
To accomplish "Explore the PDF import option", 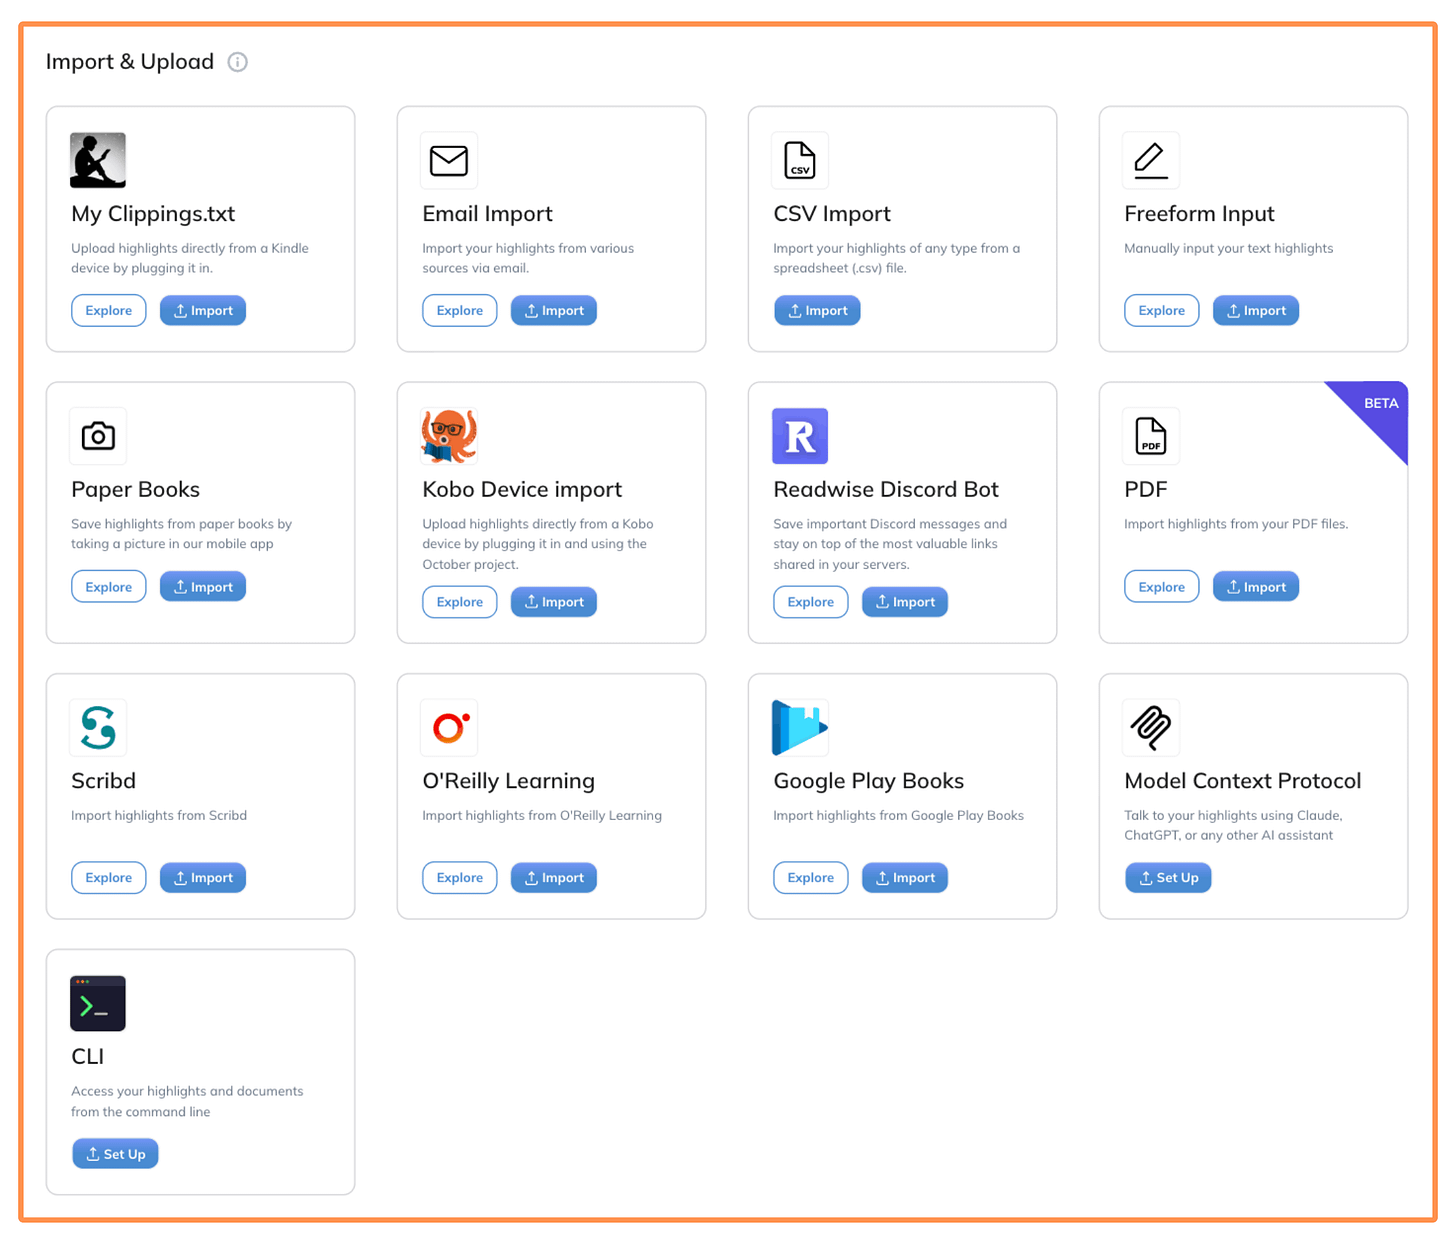I will click(1162, 587).
